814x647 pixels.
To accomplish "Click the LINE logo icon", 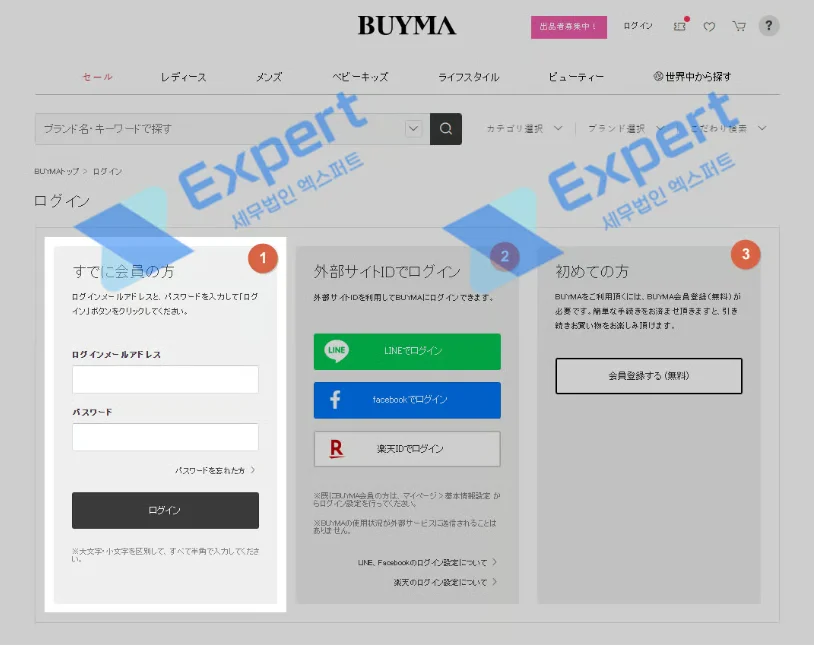I will 336,351.
